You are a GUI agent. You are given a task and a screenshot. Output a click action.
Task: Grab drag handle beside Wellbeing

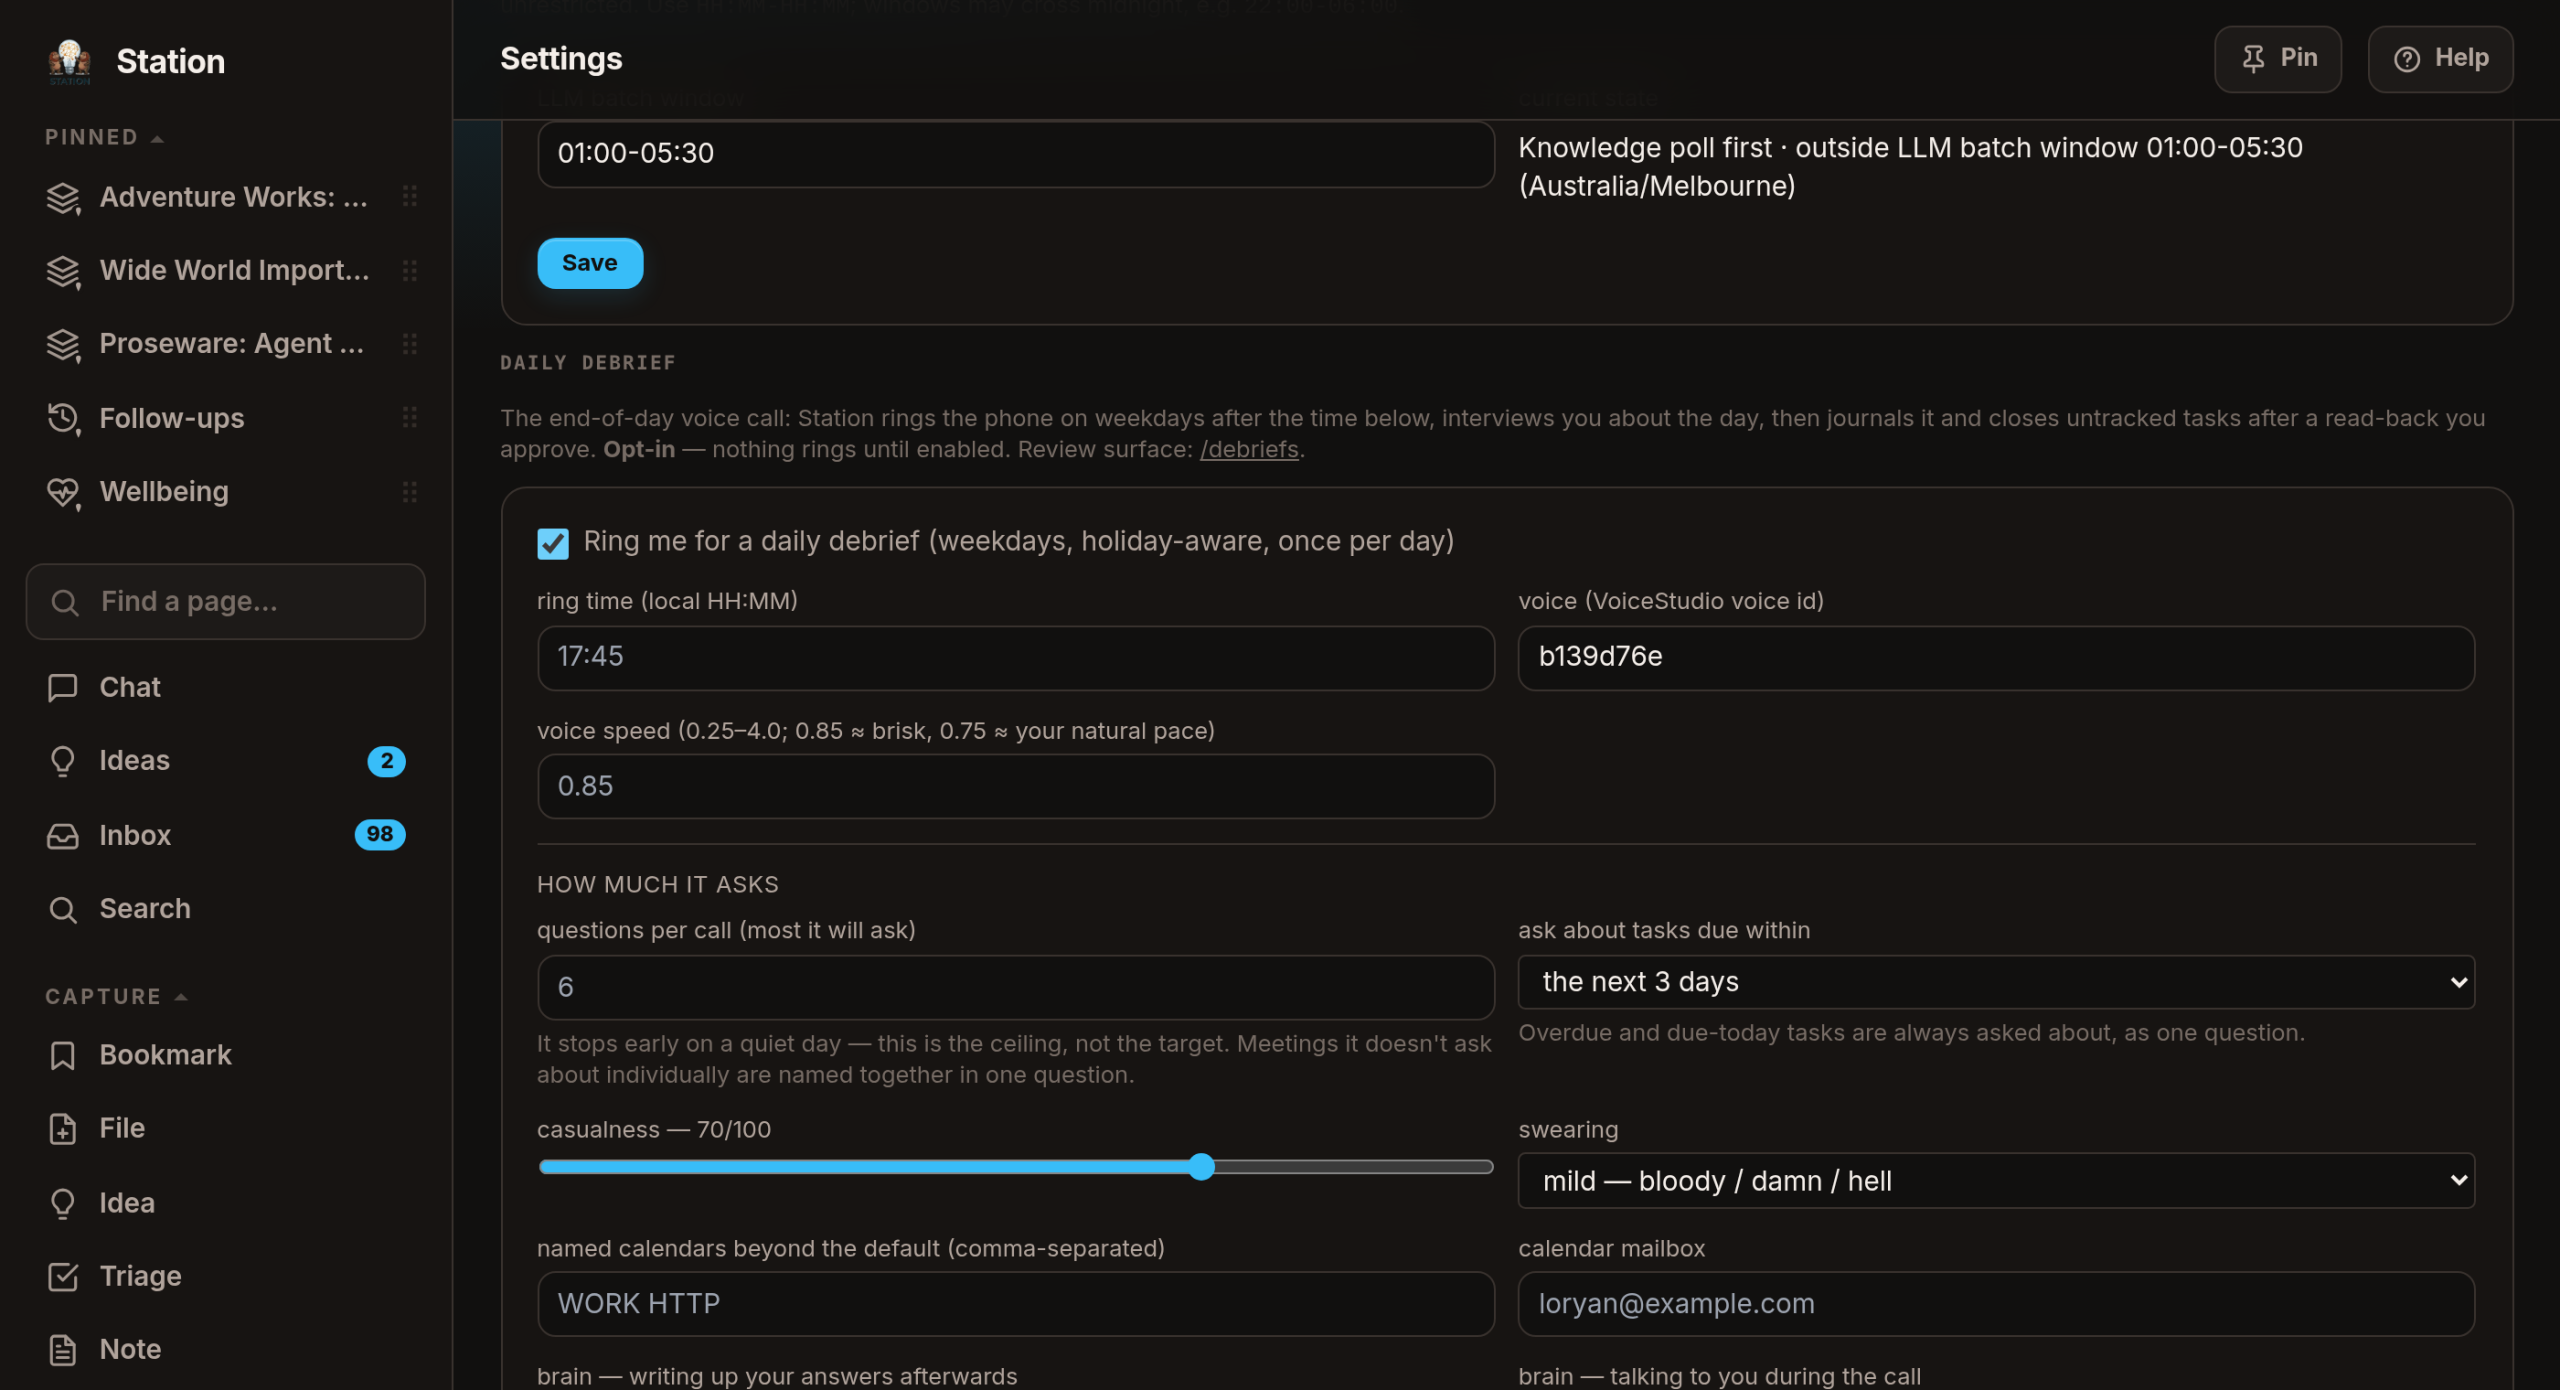[410, 492]
